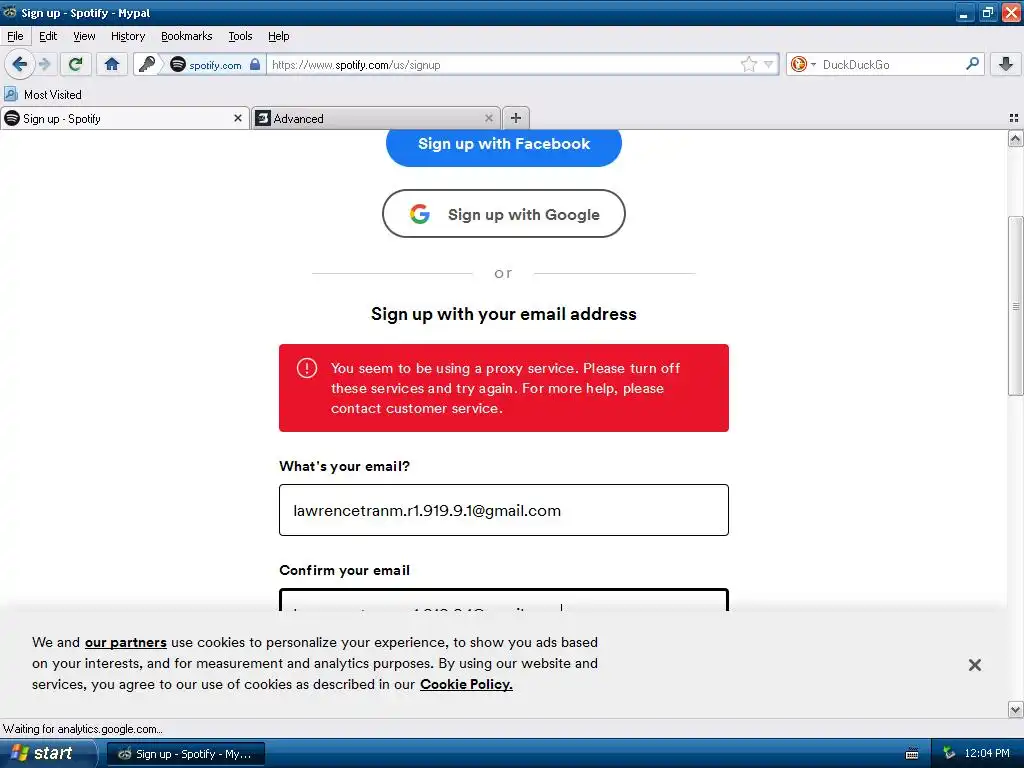Image resolution: width=1024 pixels, height=768 pixels.
Task: Click the Most Visited bookmarks folder
Action: 43,95
